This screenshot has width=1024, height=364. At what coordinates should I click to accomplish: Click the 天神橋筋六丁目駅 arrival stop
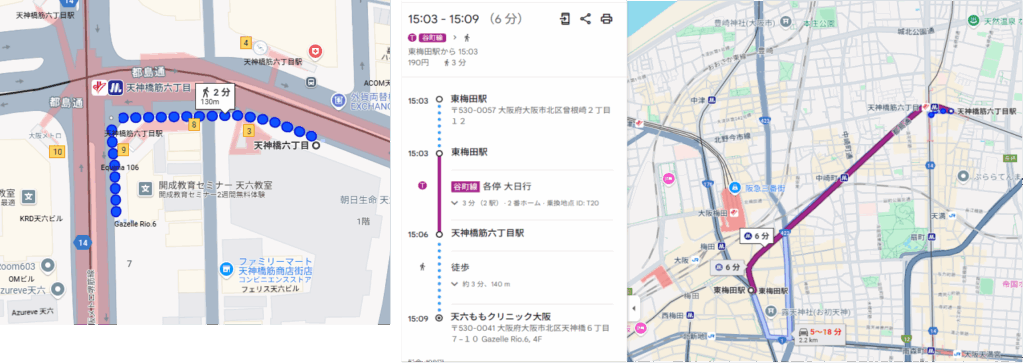click(487, 233)
